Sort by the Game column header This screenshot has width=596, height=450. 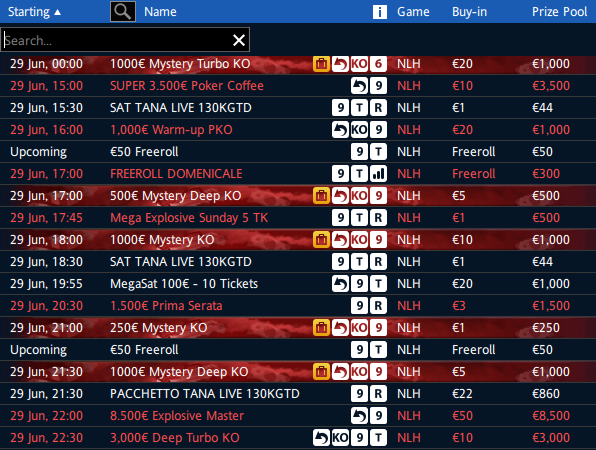tap(413, 12)
